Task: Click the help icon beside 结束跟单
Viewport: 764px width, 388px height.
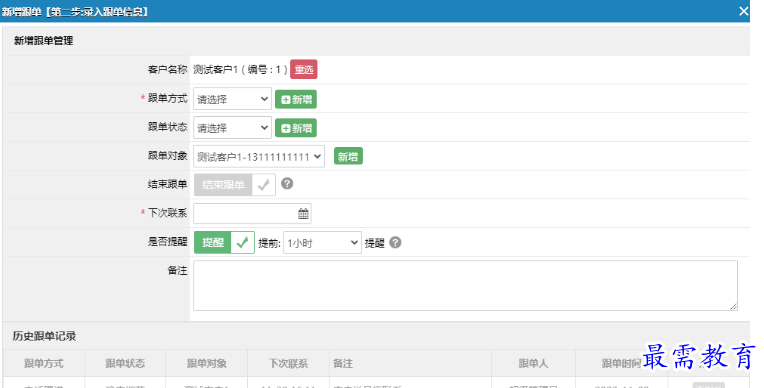Action: pos(287,184)
